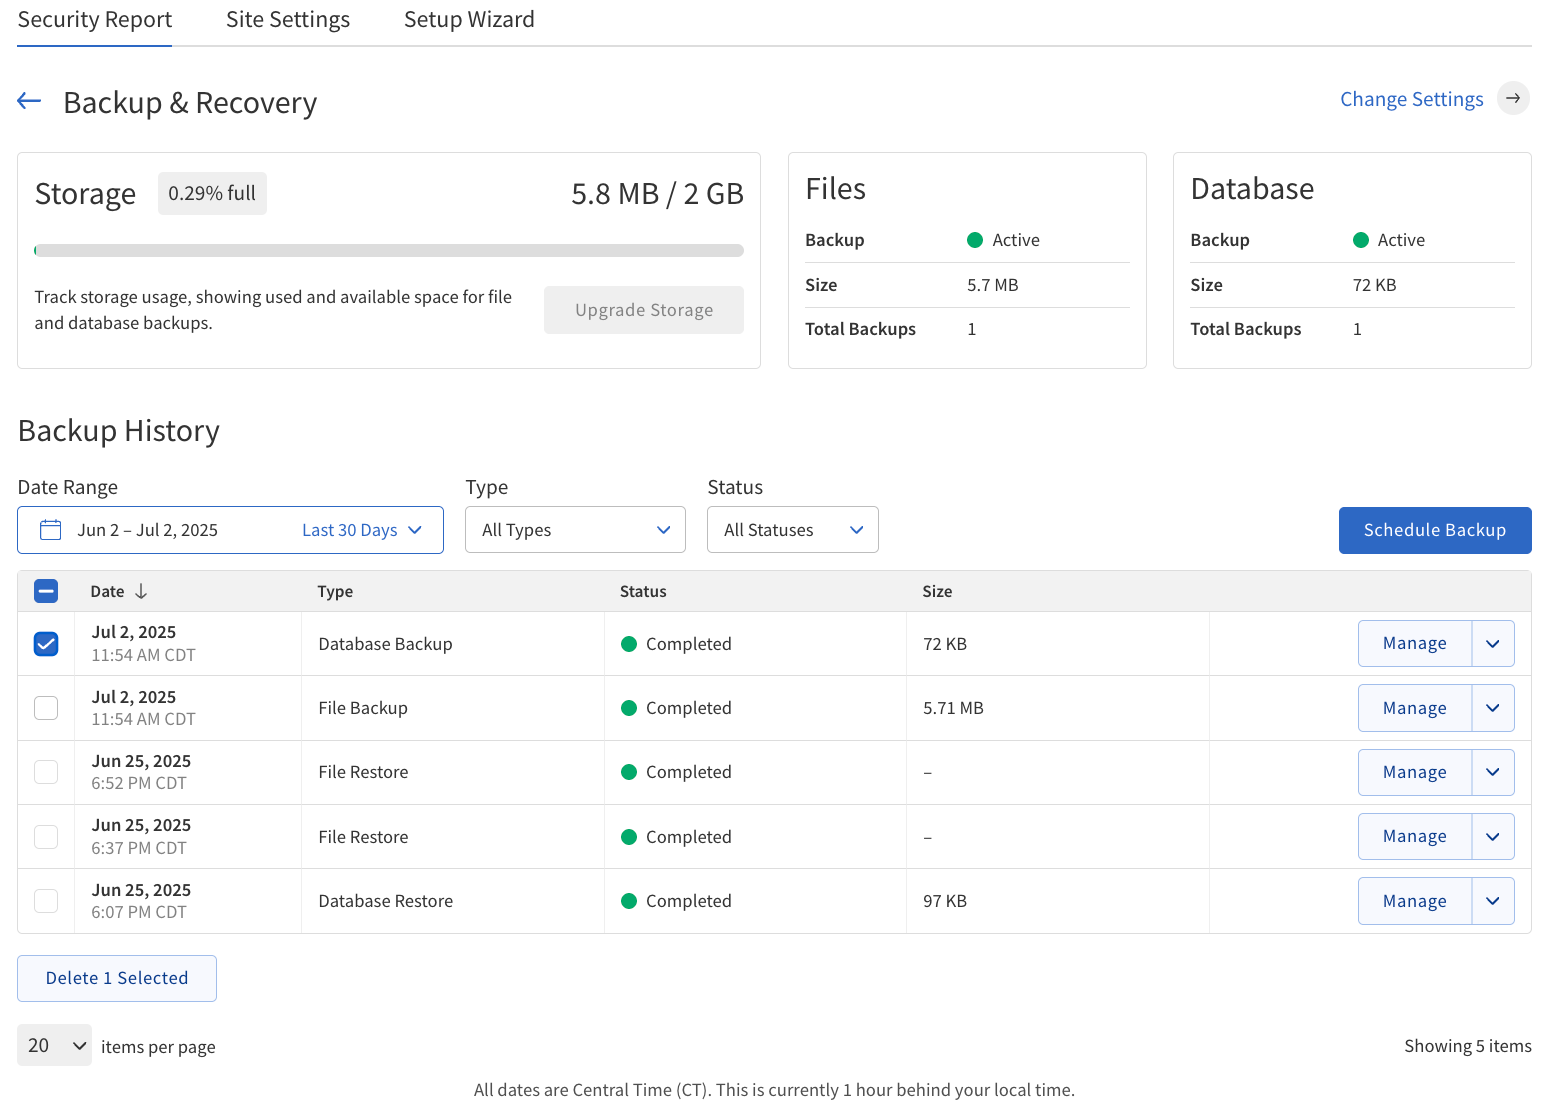1552x1118 pixels.
Task: Click the Database Restore type cell
Action: 386,901
